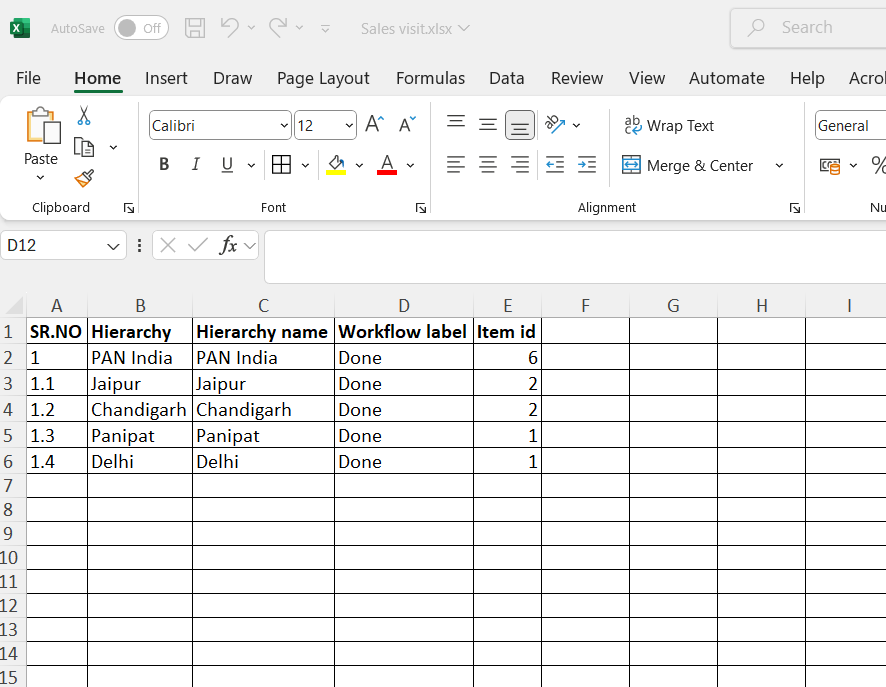Apply the yellow Fill Color swatch
This screenshot has height=687, width=886.
[335, 165]
